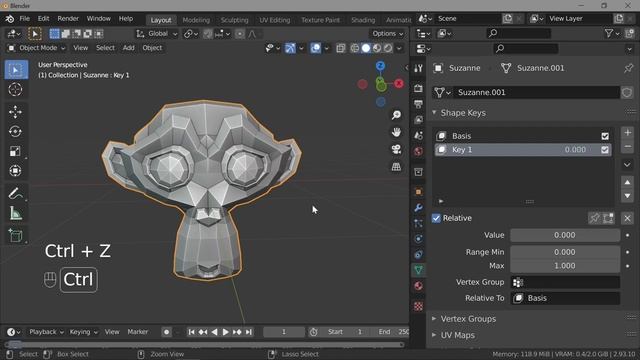Open the Edit menu
The width and height of the screenshot is (640, 360).
(x=43, y=19)
